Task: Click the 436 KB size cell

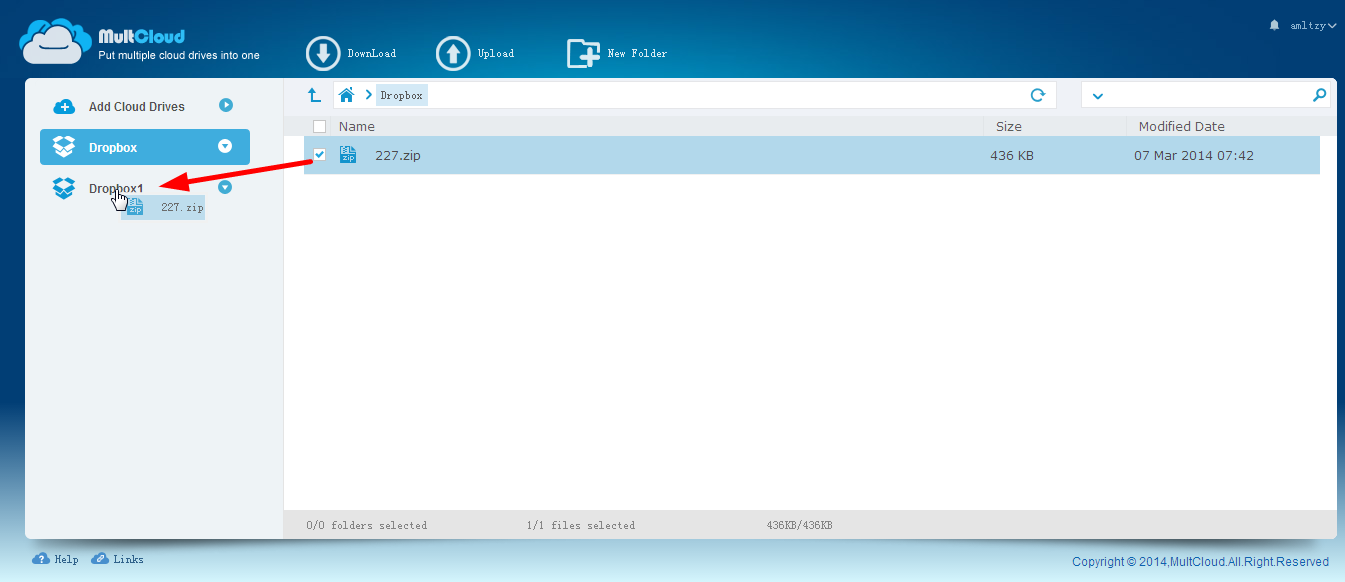Action: click(1012, 156)
